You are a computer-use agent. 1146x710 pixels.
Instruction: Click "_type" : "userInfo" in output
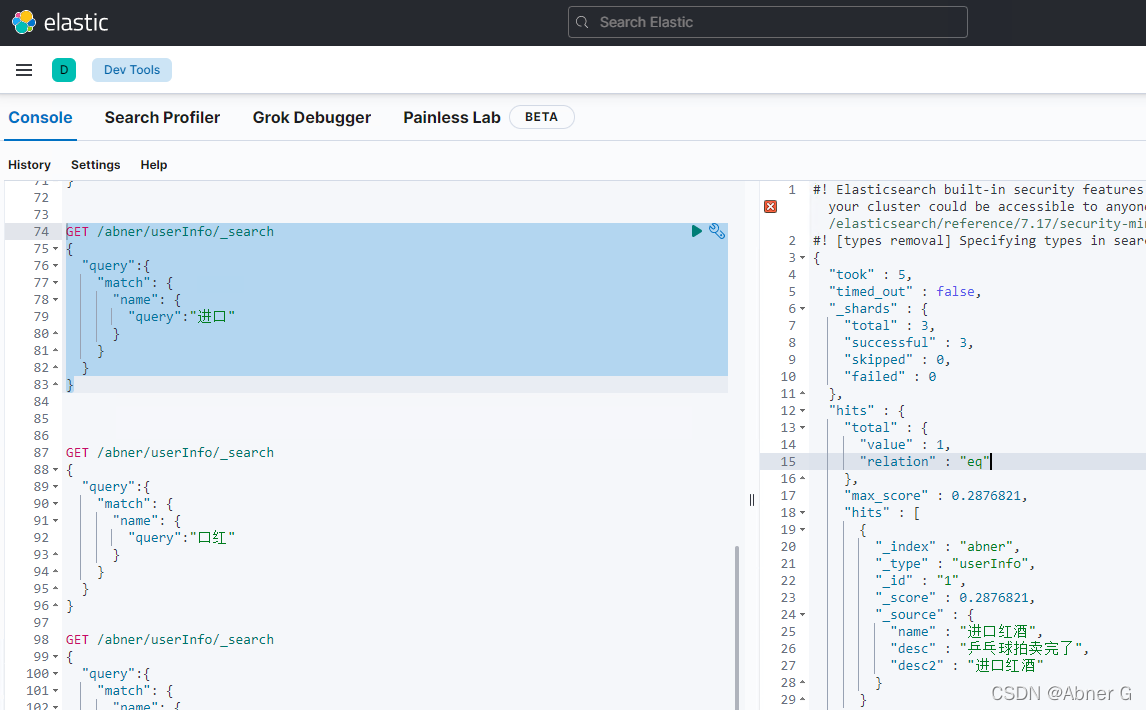pyautogui.click(x=955, y=563)
